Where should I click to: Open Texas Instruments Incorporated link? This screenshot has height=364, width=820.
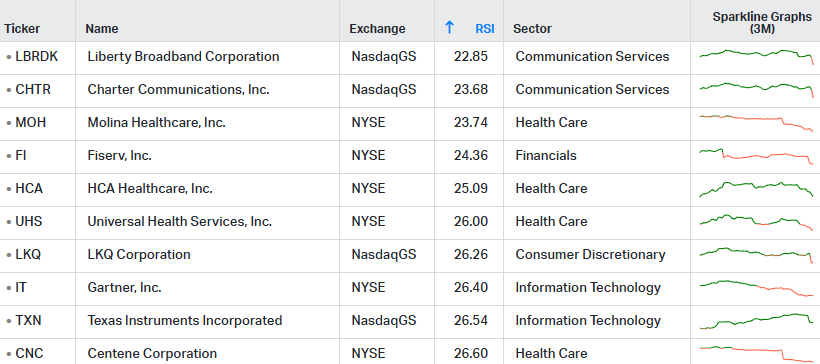(185, 321)
